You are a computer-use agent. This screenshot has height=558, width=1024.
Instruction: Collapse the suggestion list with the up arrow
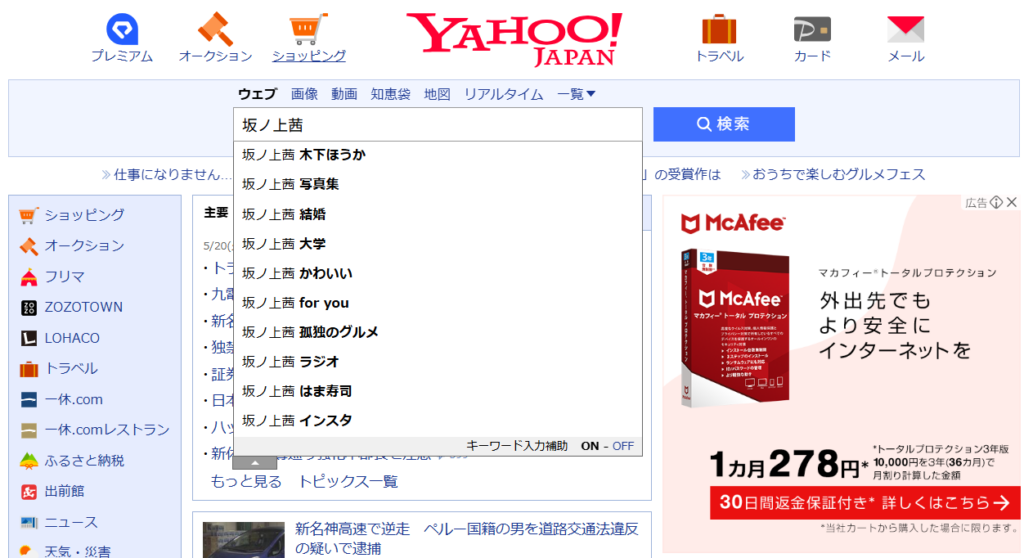pyautogui.click(x=255, y=463)
